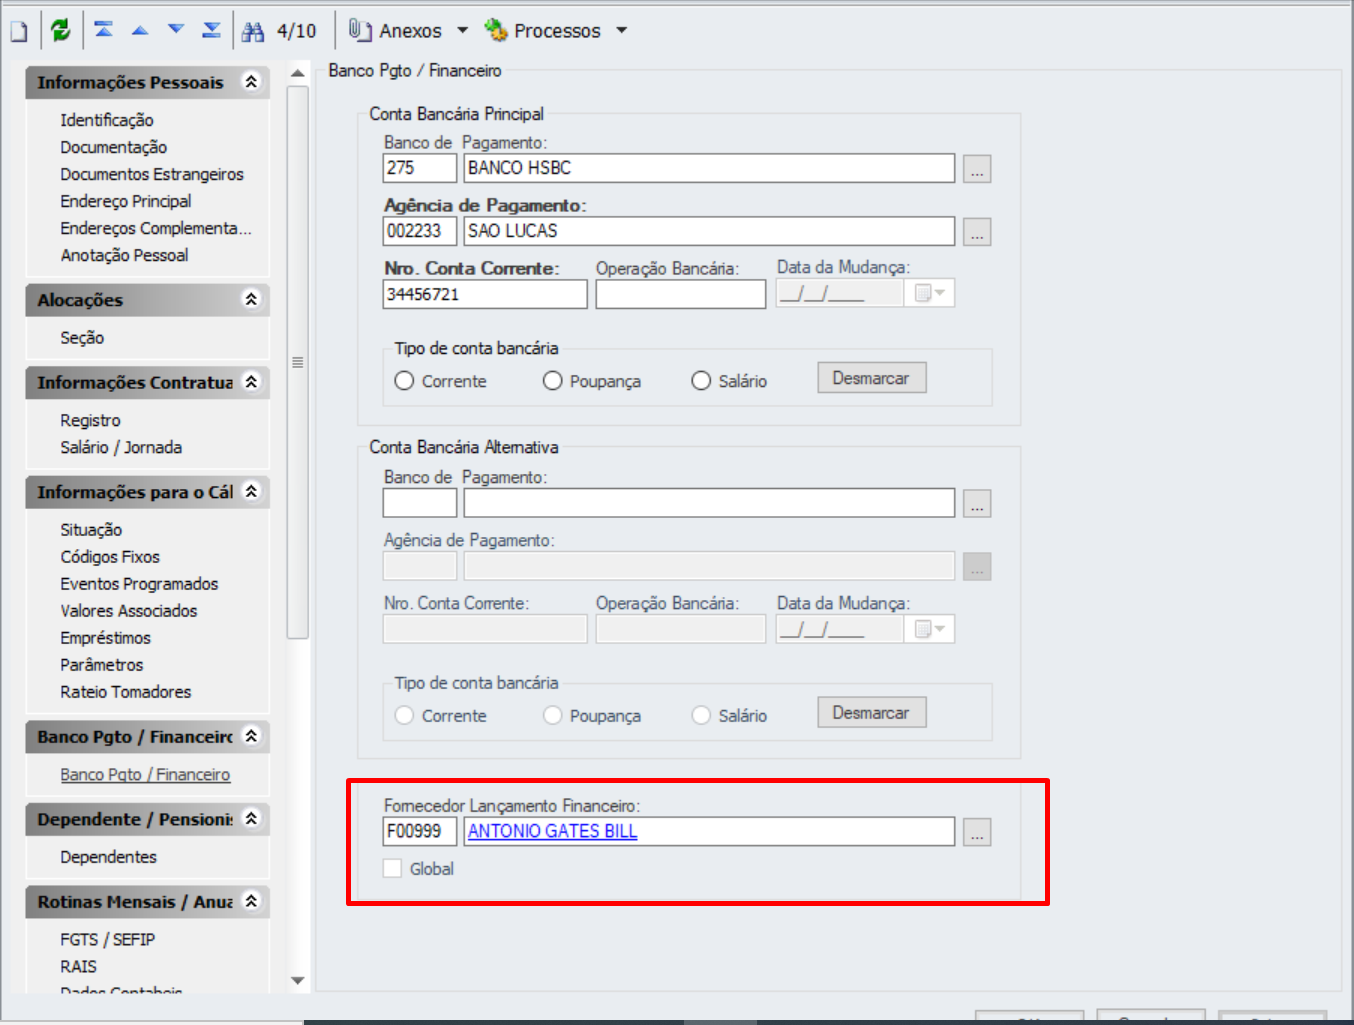Open Salário / Jornada page
The width and height of the screenshot is (1354, 1025).
(121, 447)
